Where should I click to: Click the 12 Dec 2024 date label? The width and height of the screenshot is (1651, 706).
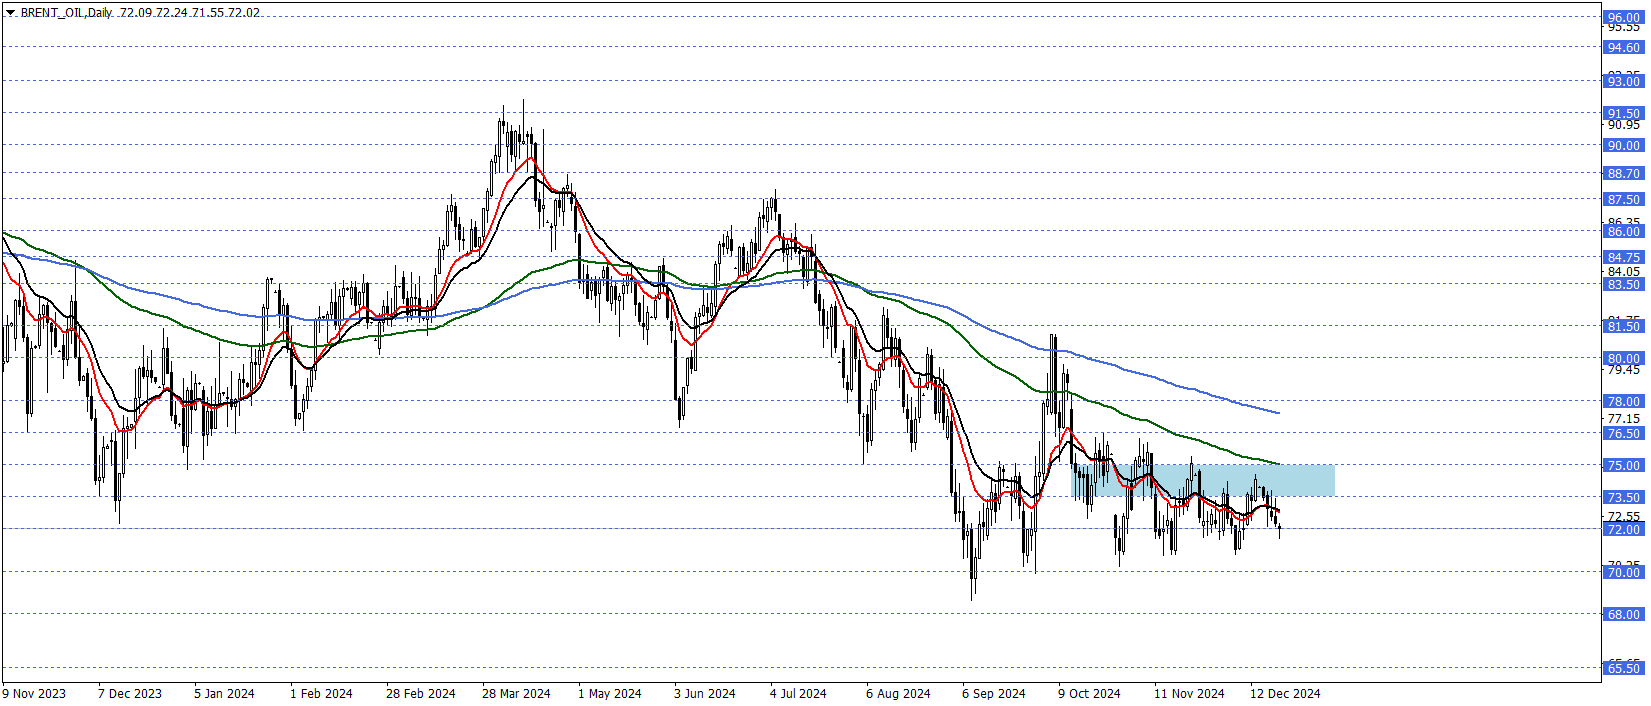[1285, 693]
